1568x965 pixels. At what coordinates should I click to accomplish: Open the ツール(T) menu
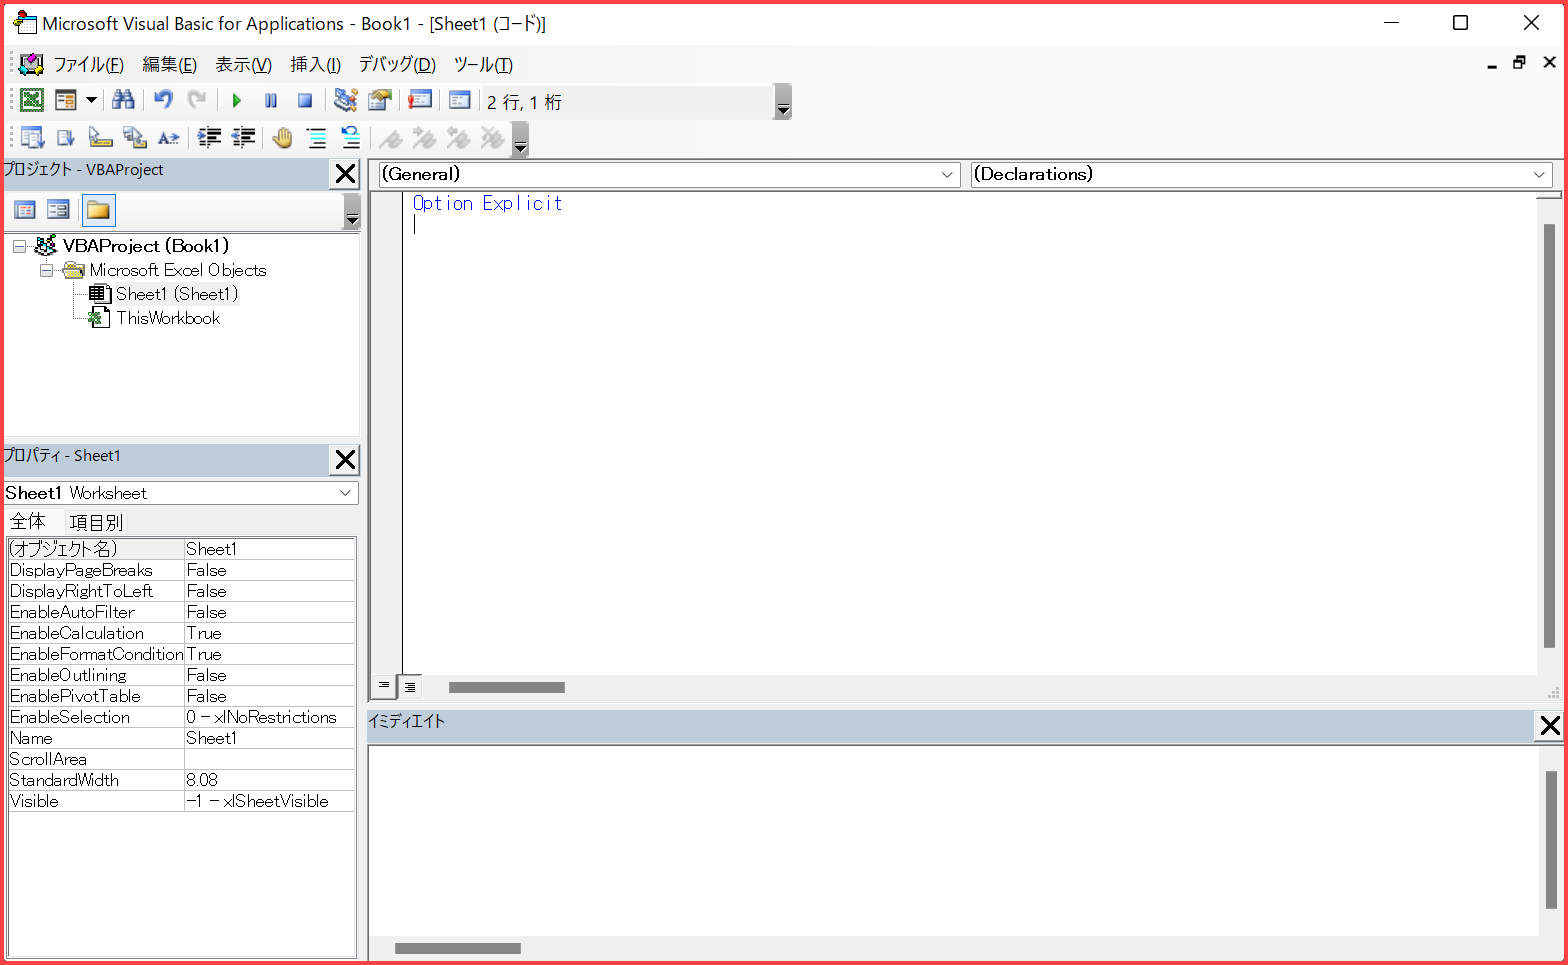483,65
